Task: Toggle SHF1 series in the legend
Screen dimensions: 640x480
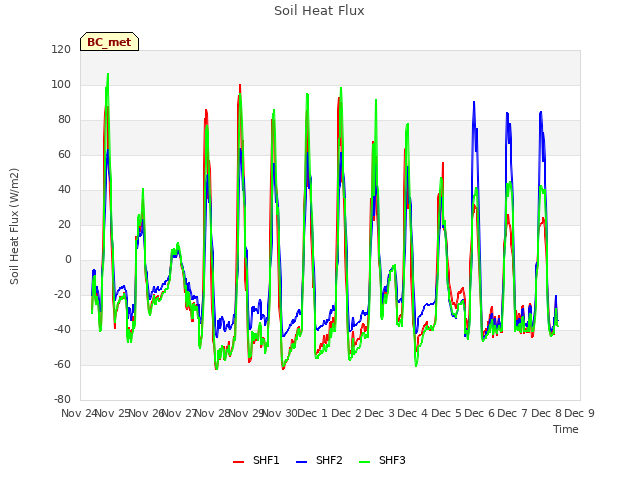Action: (256, 460)
